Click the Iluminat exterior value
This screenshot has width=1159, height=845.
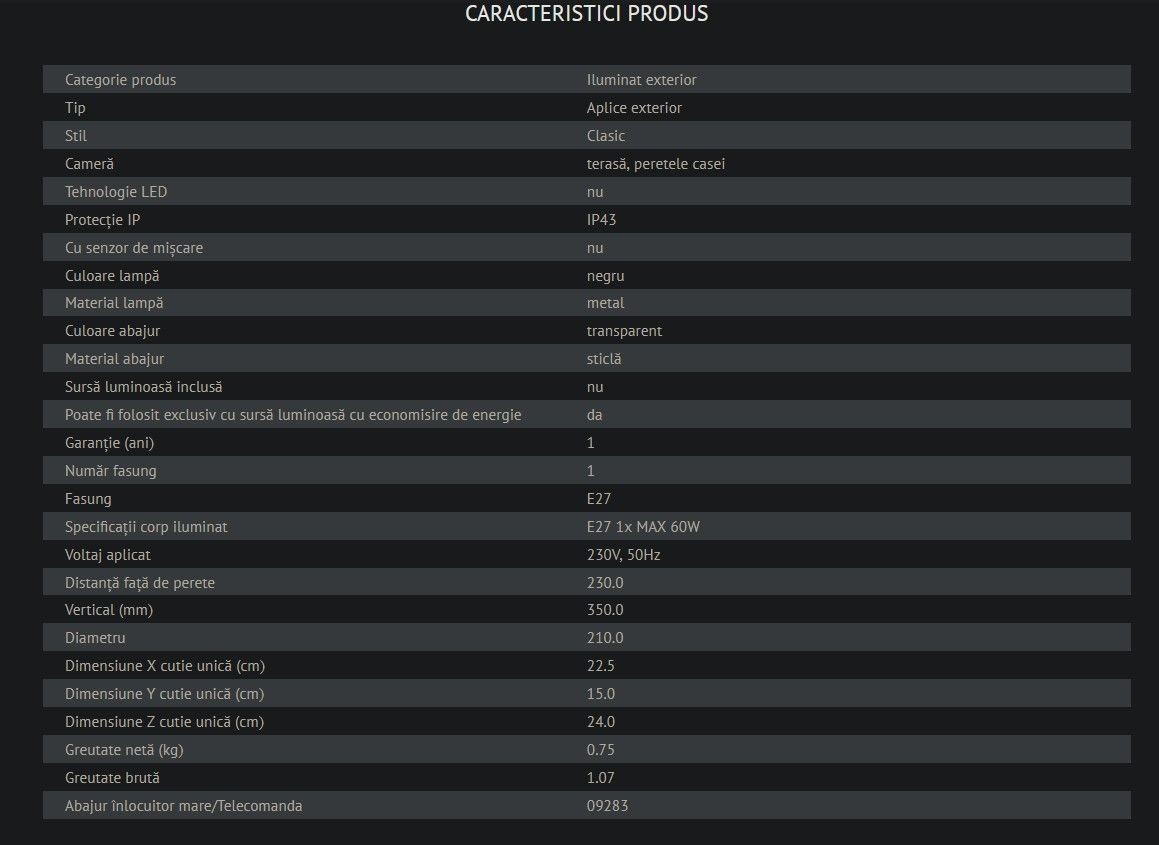[642, 80]
